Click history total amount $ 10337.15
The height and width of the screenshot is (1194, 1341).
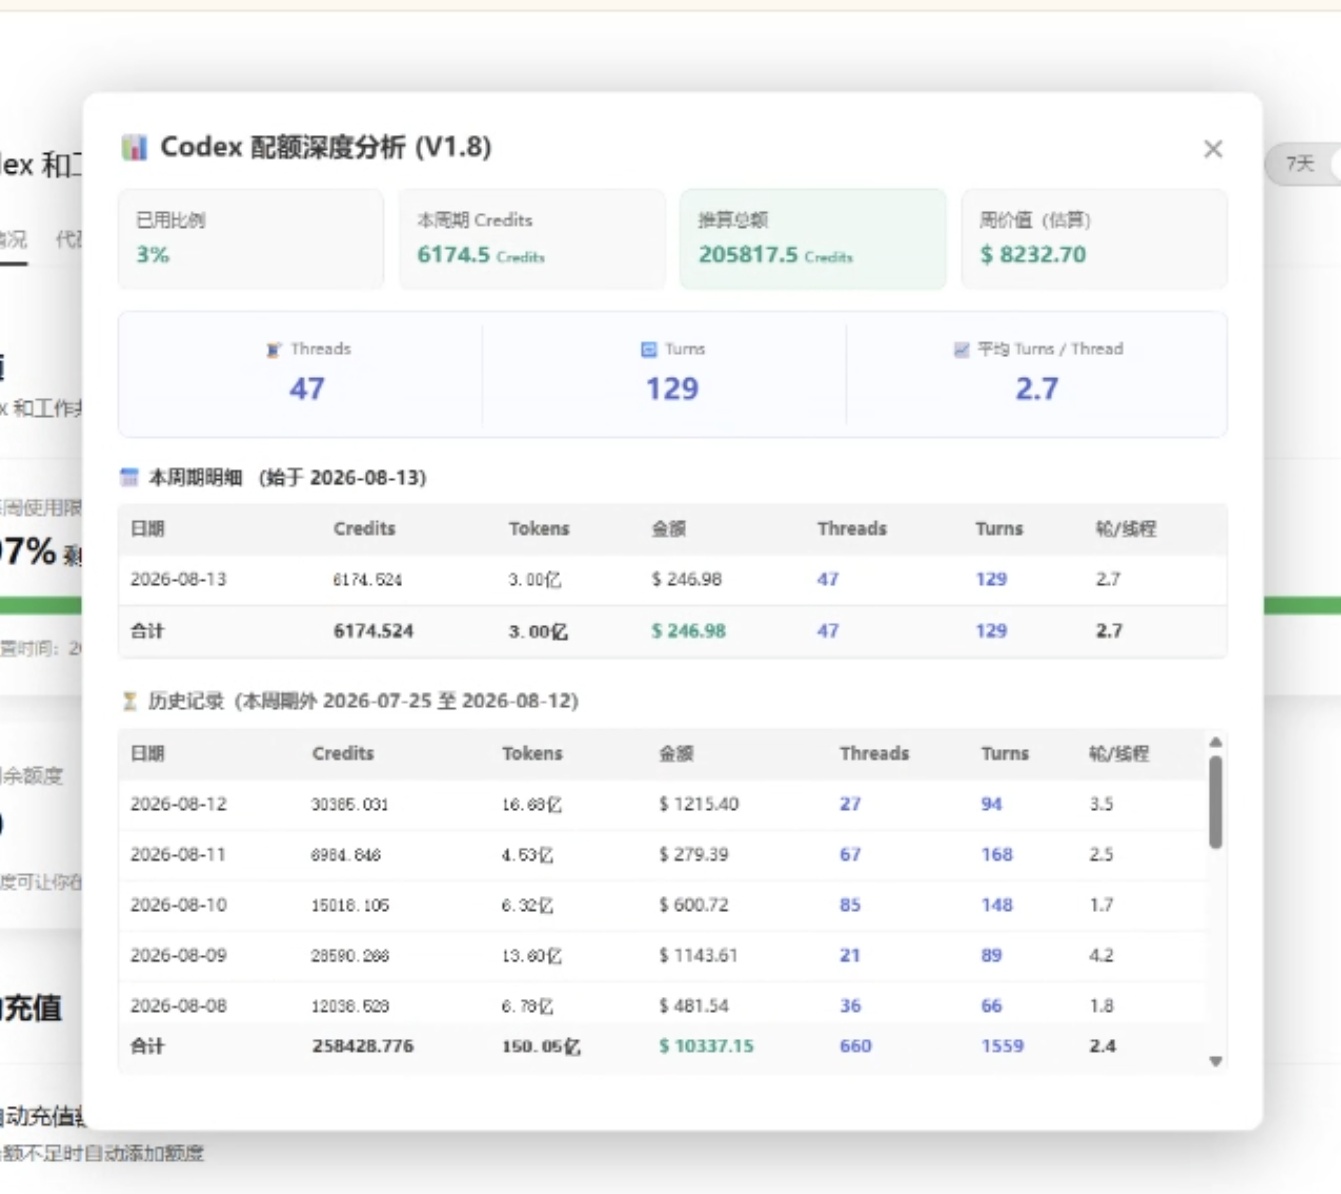tap(706, 1046)
